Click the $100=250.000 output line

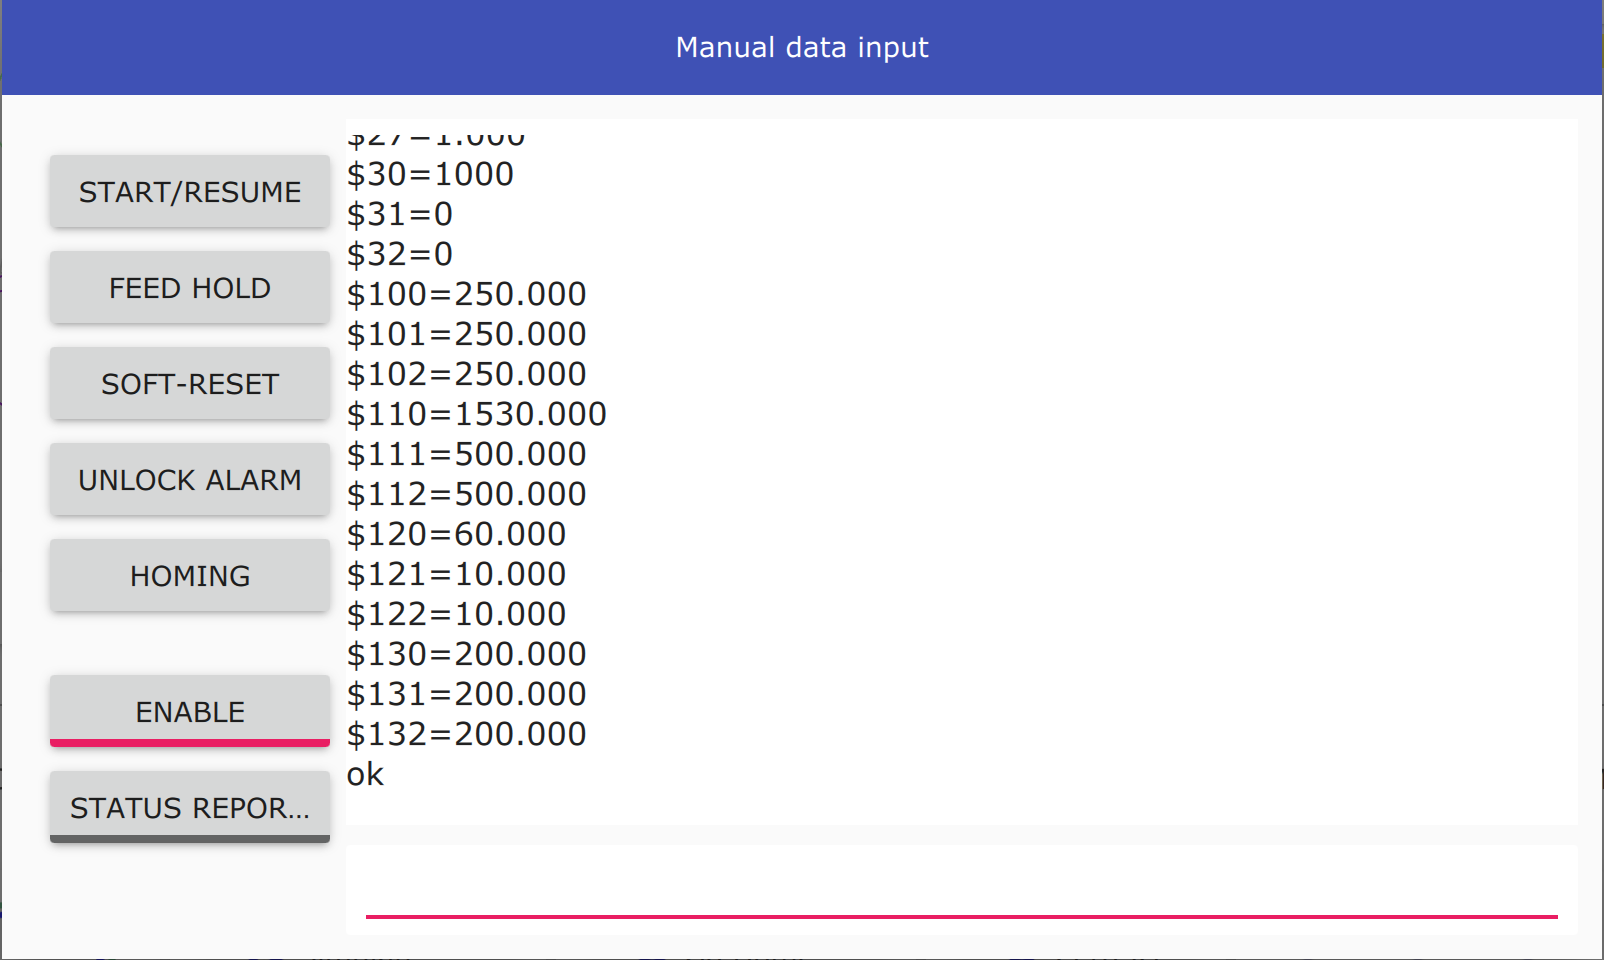(x=466, y=294)
